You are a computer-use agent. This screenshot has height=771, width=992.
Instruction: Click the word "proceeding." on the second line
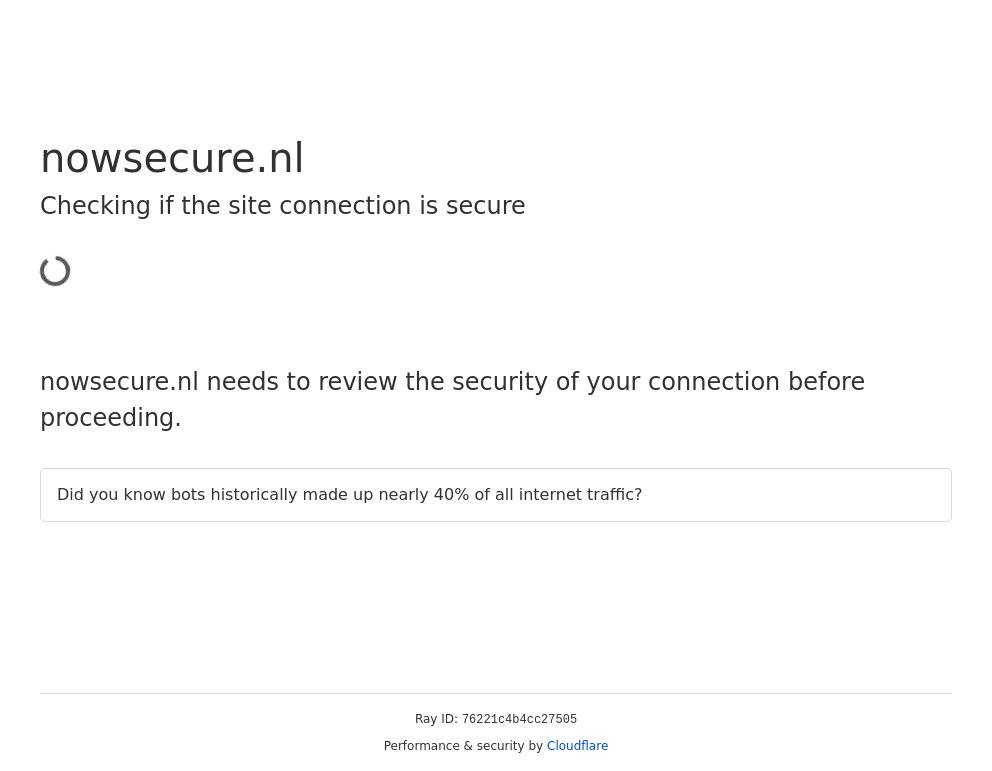tap(111, 418)
